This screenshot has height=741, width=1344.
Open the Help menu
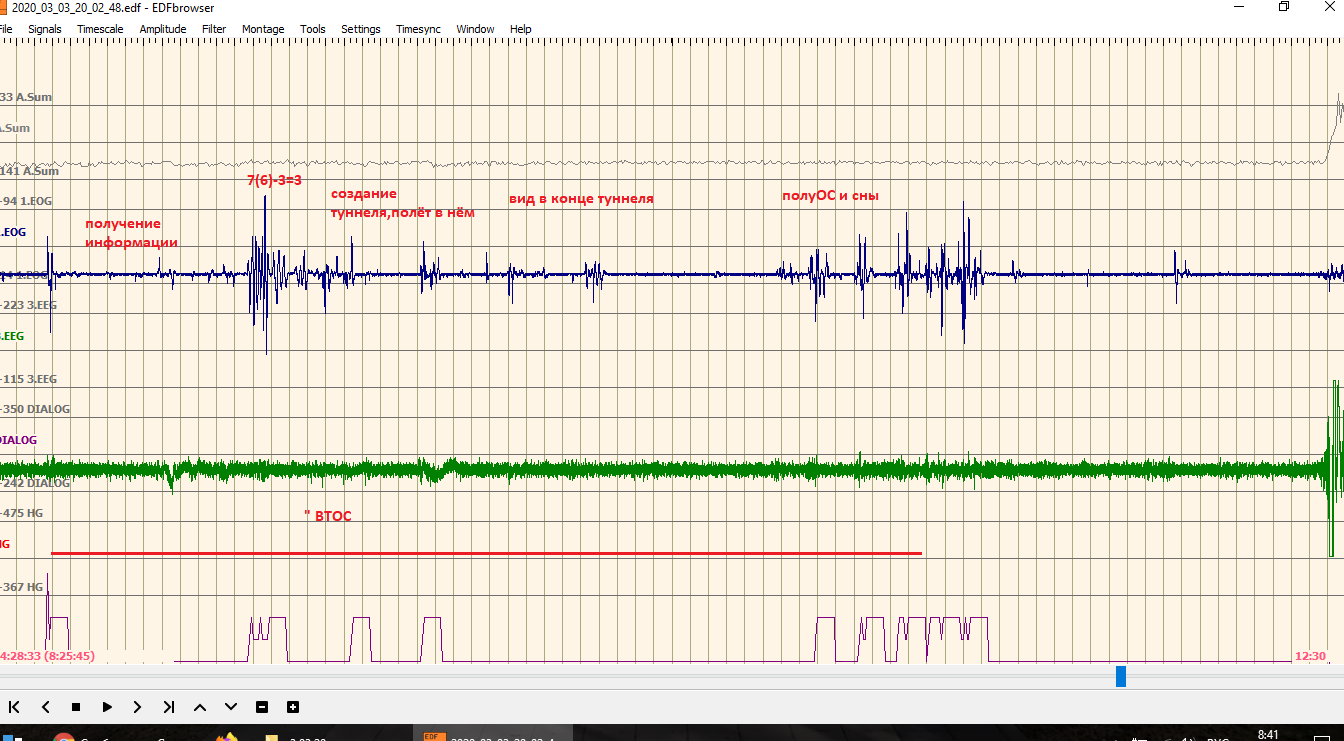[521, 29]
